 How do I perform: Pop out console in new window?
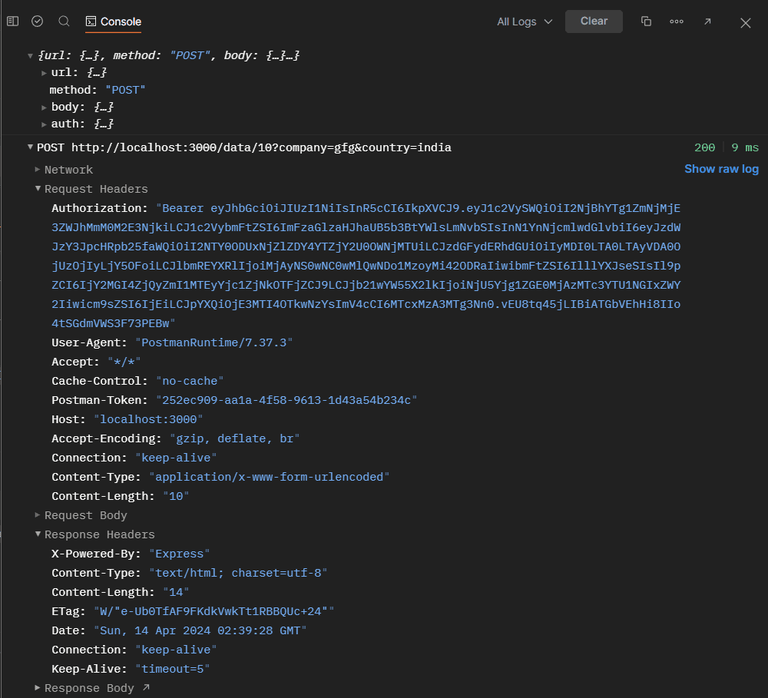point(708,21)
